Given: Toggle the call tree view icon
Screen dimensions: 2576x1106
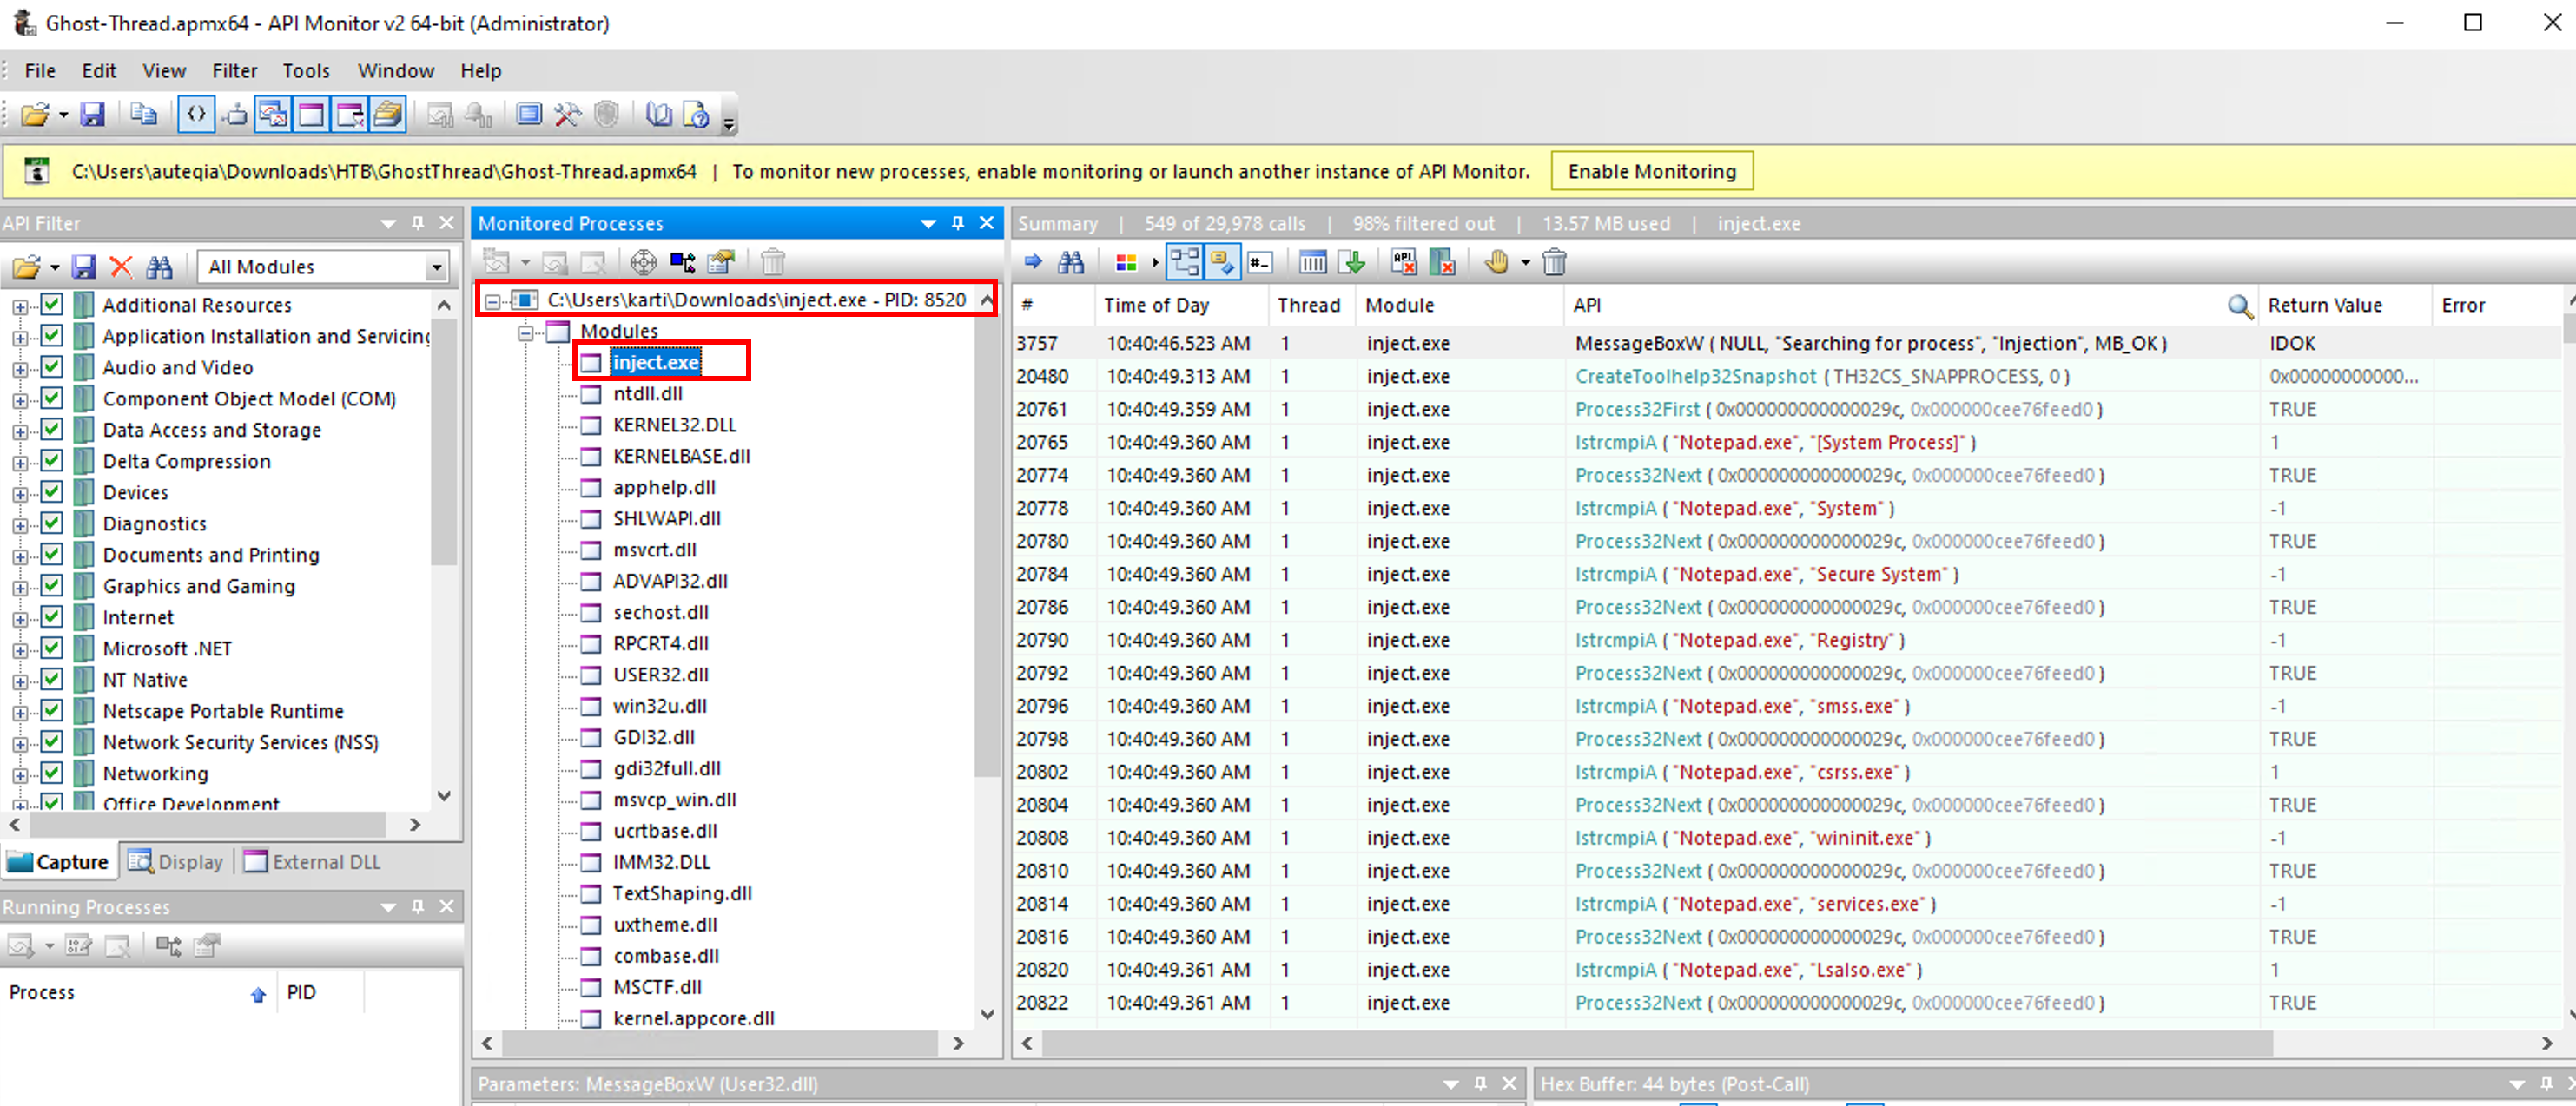Looking at the screenshot, I should tap(1185, 263).
